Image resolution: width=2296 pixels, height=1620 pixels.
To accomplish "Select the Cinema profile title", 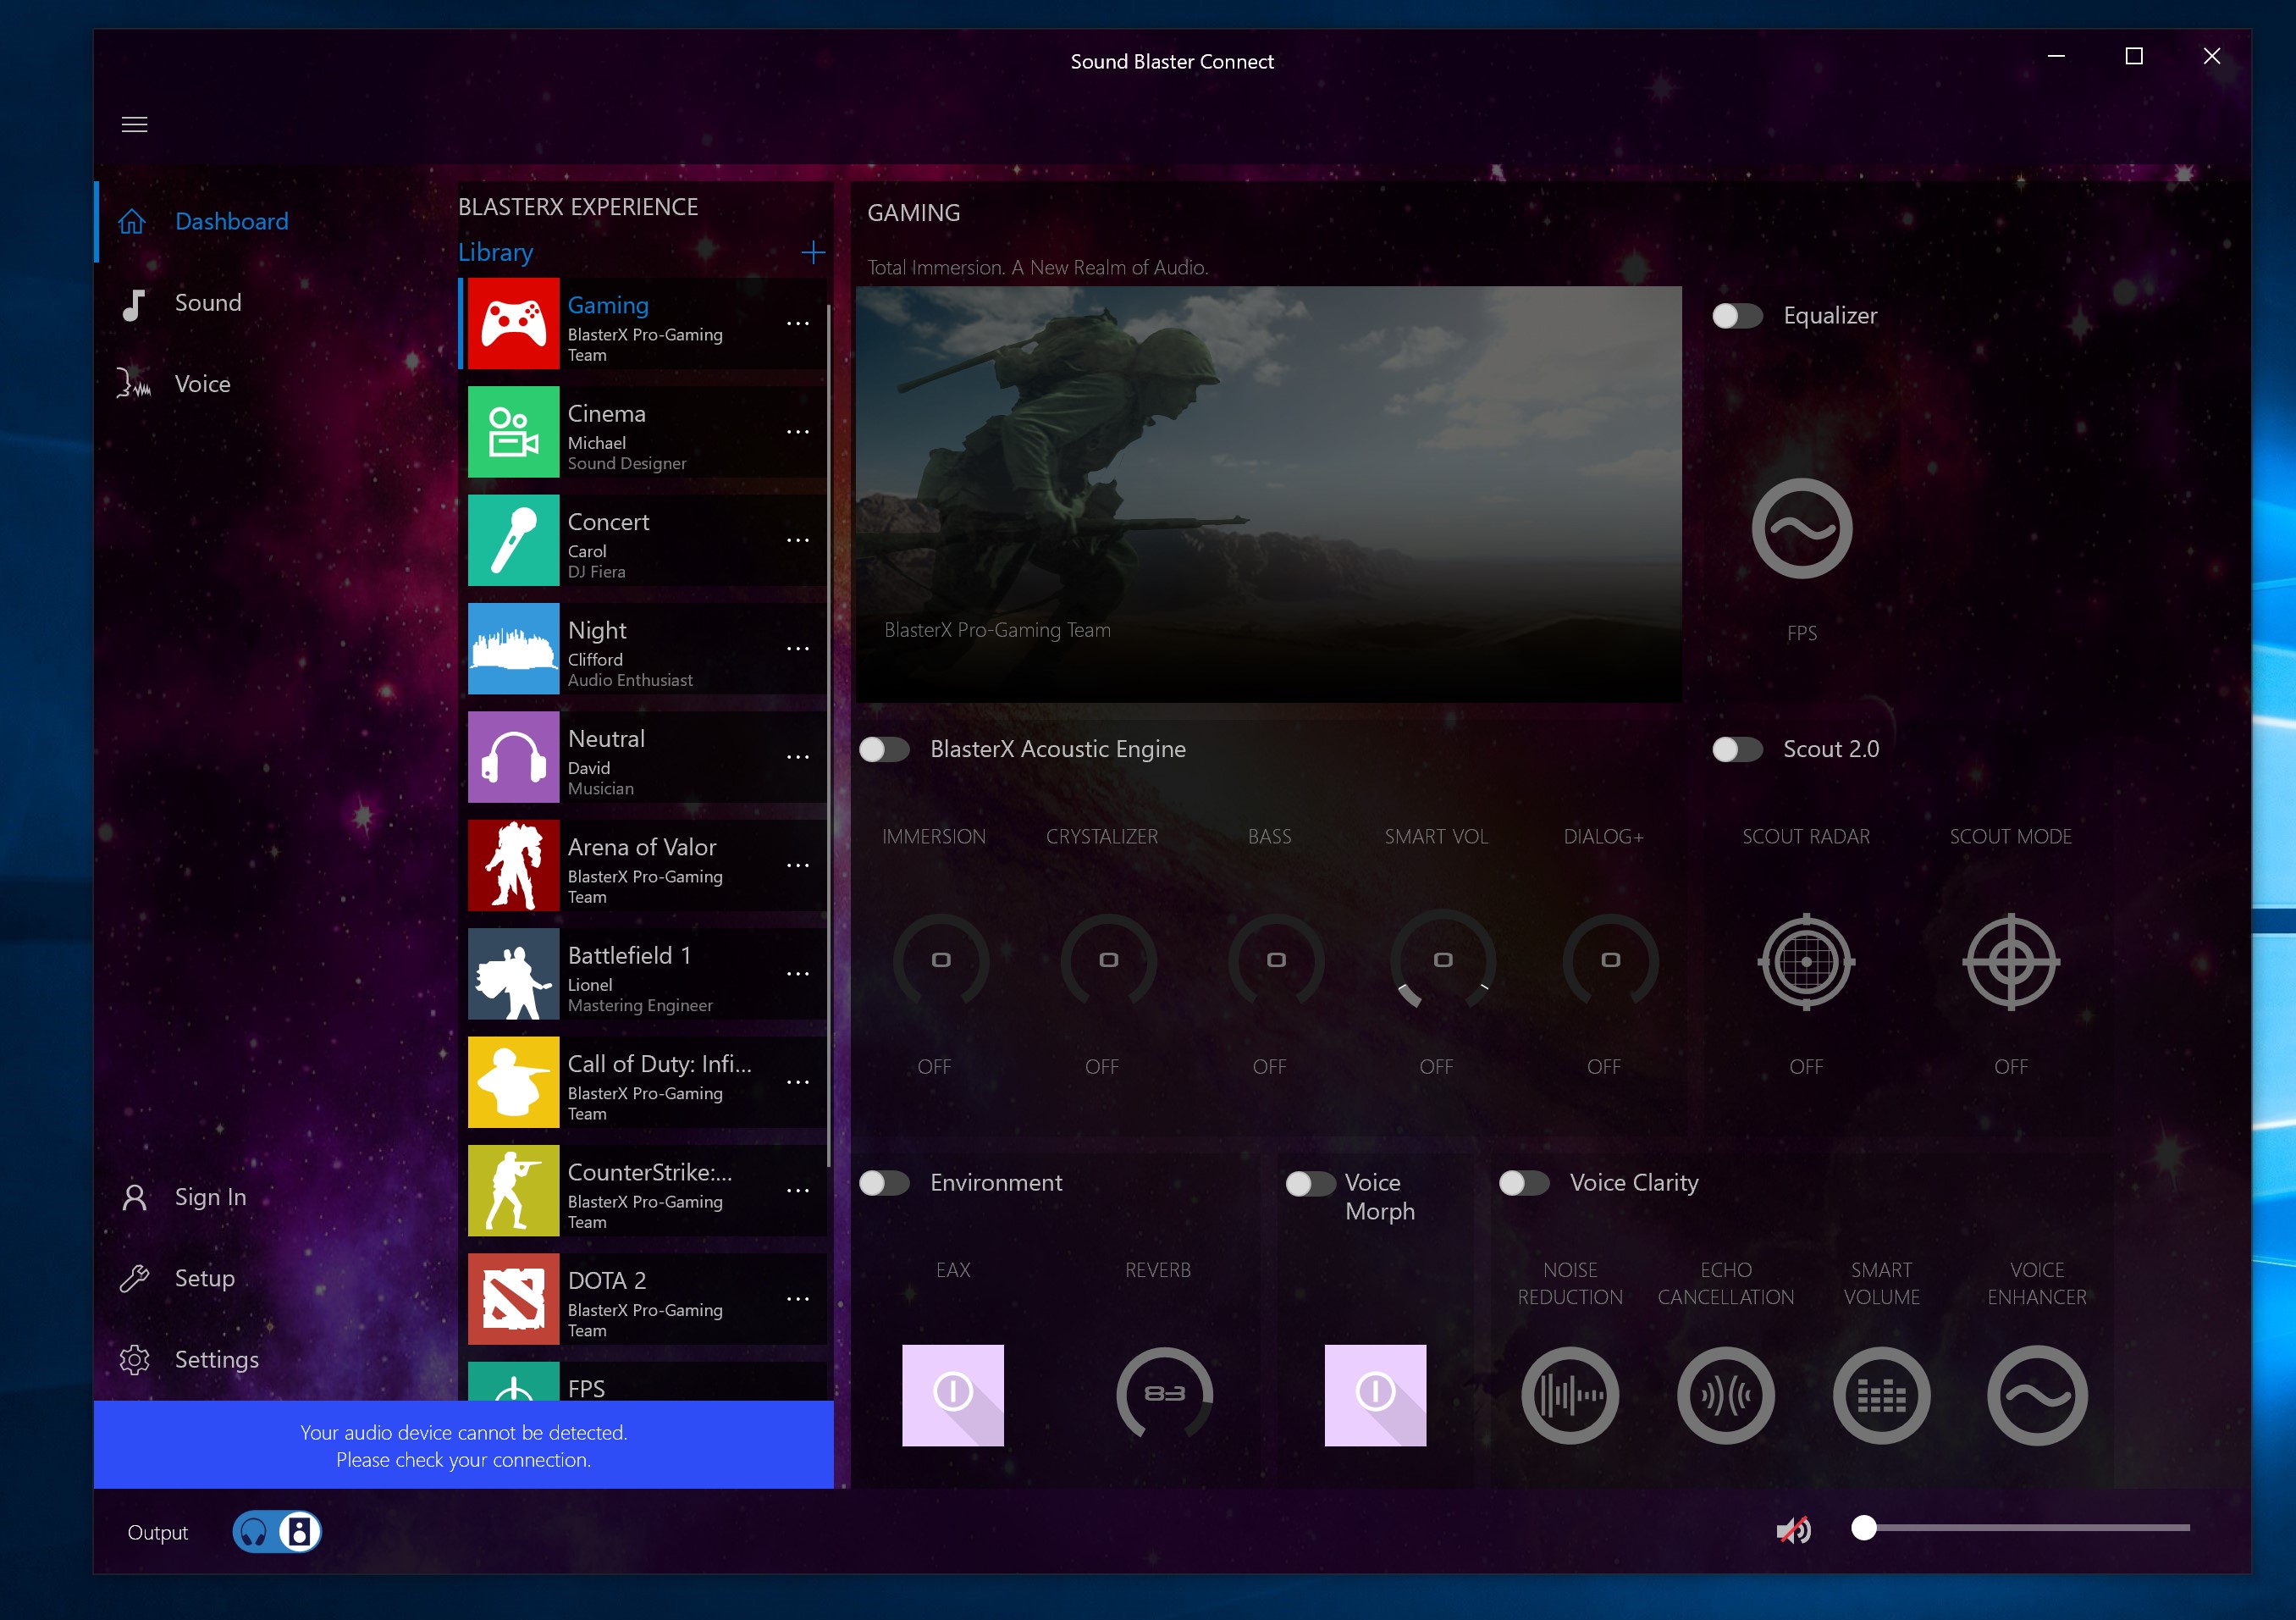I will pyautogui.click(x=606, y=413).
